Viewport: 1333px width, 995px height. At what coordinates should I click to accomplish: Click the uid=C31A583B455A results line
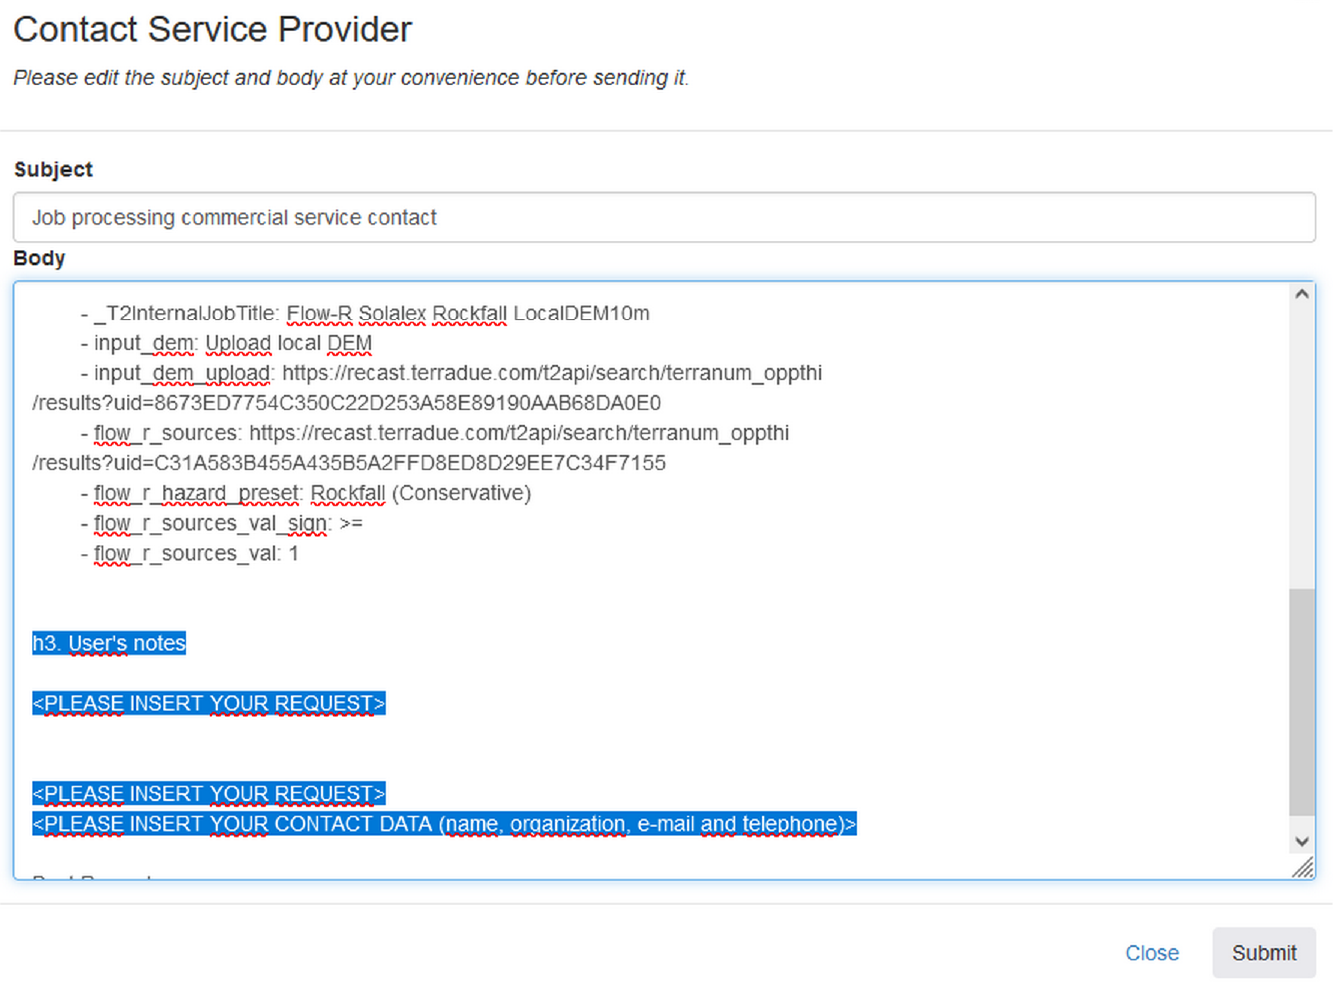349,463
